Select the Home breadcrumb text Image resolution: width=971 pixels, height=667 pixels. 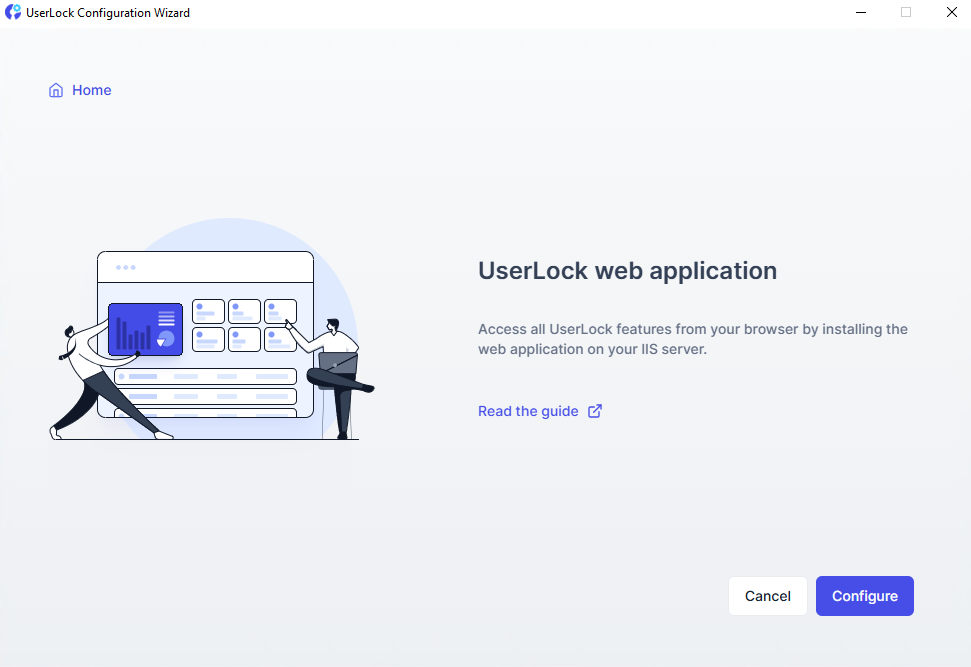(x=92, y=90)
